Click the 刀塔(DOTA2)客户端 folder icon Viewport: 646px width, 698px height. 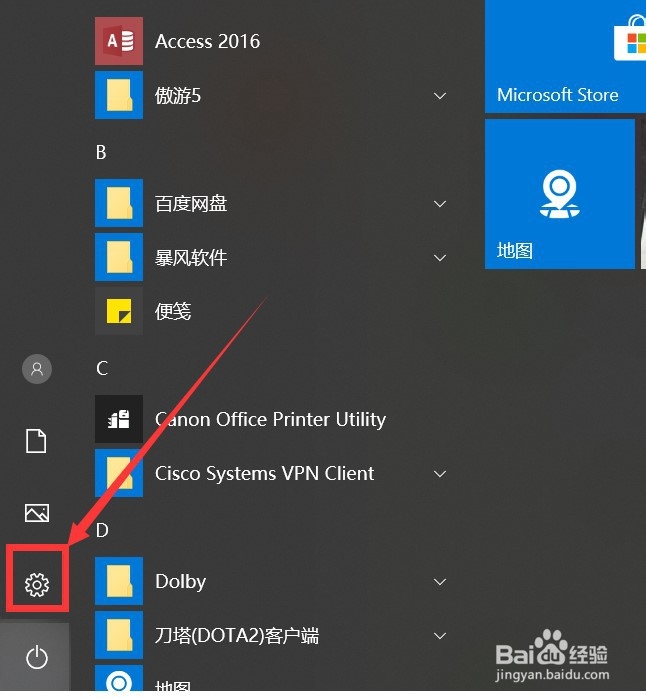pyautogui.click(x=119, y=635)
